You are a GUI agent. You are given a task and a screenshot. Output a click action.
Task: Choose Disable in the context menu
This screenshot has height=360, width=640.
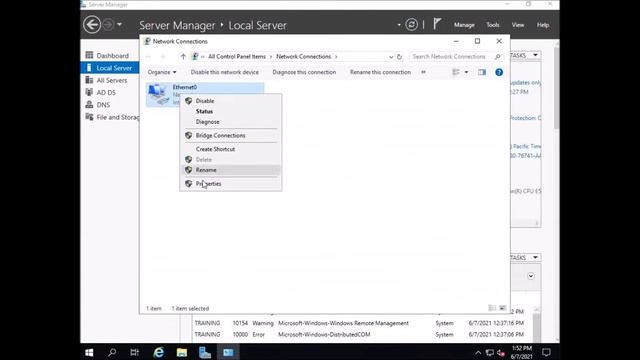click(231, 100)
